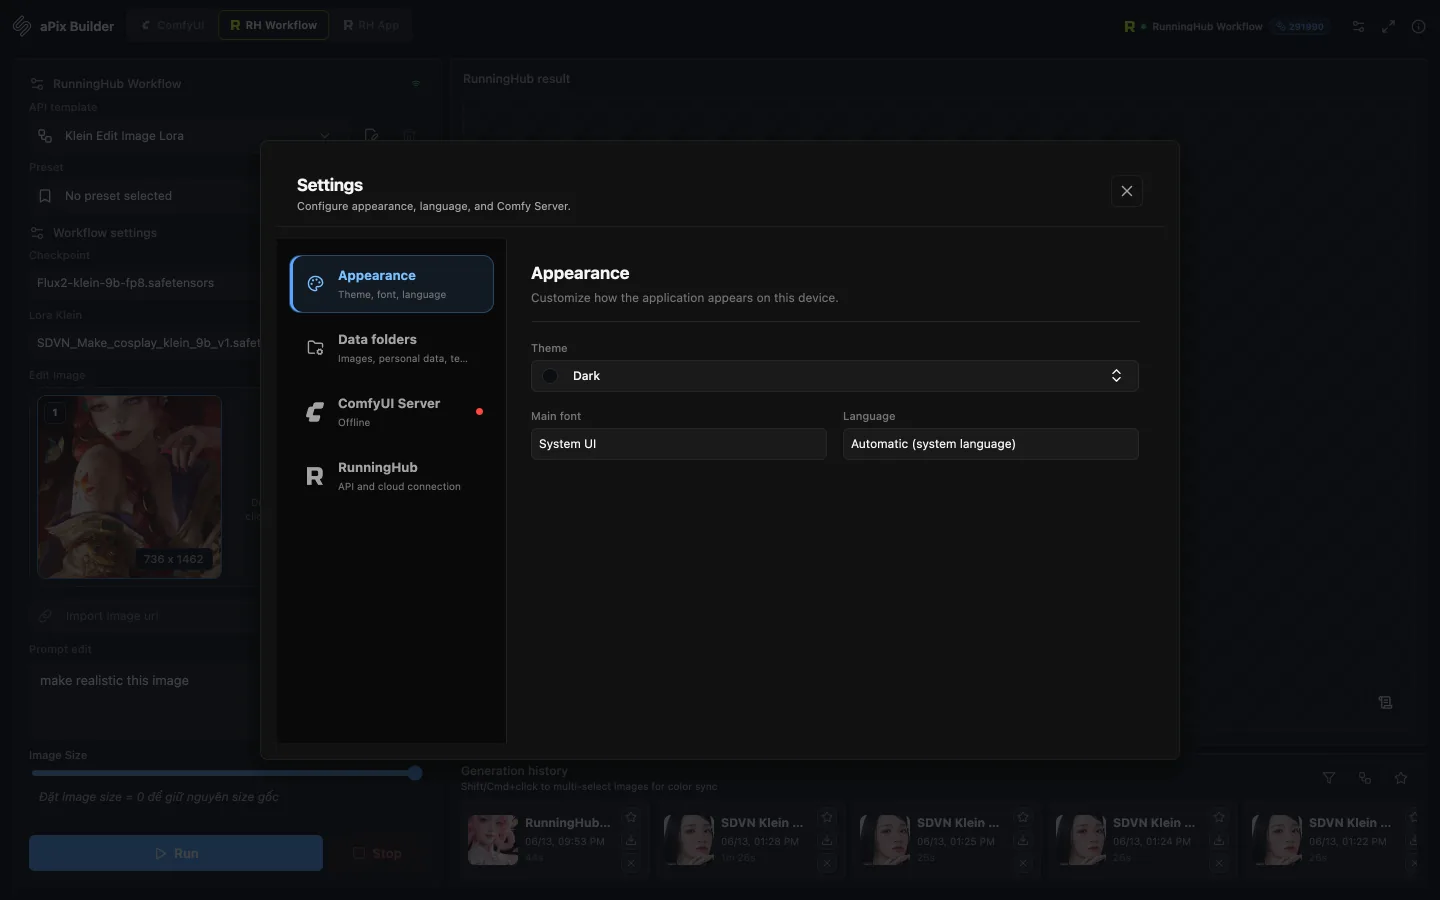Open the API template dropdown Klein Edit Image Lora
Image resolution: width=1440 pixels, height=900 pixels.
[x=186, y=136]
